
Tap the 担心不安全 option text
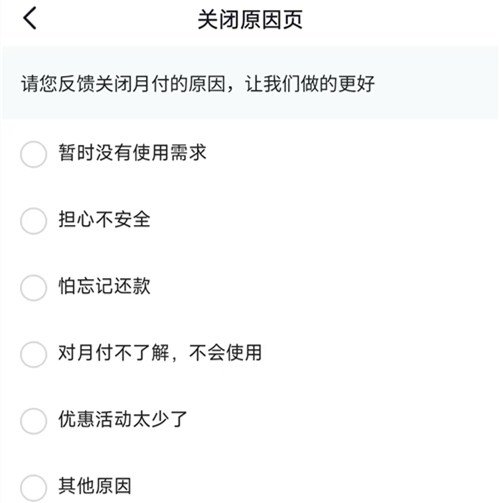(104, 219)
